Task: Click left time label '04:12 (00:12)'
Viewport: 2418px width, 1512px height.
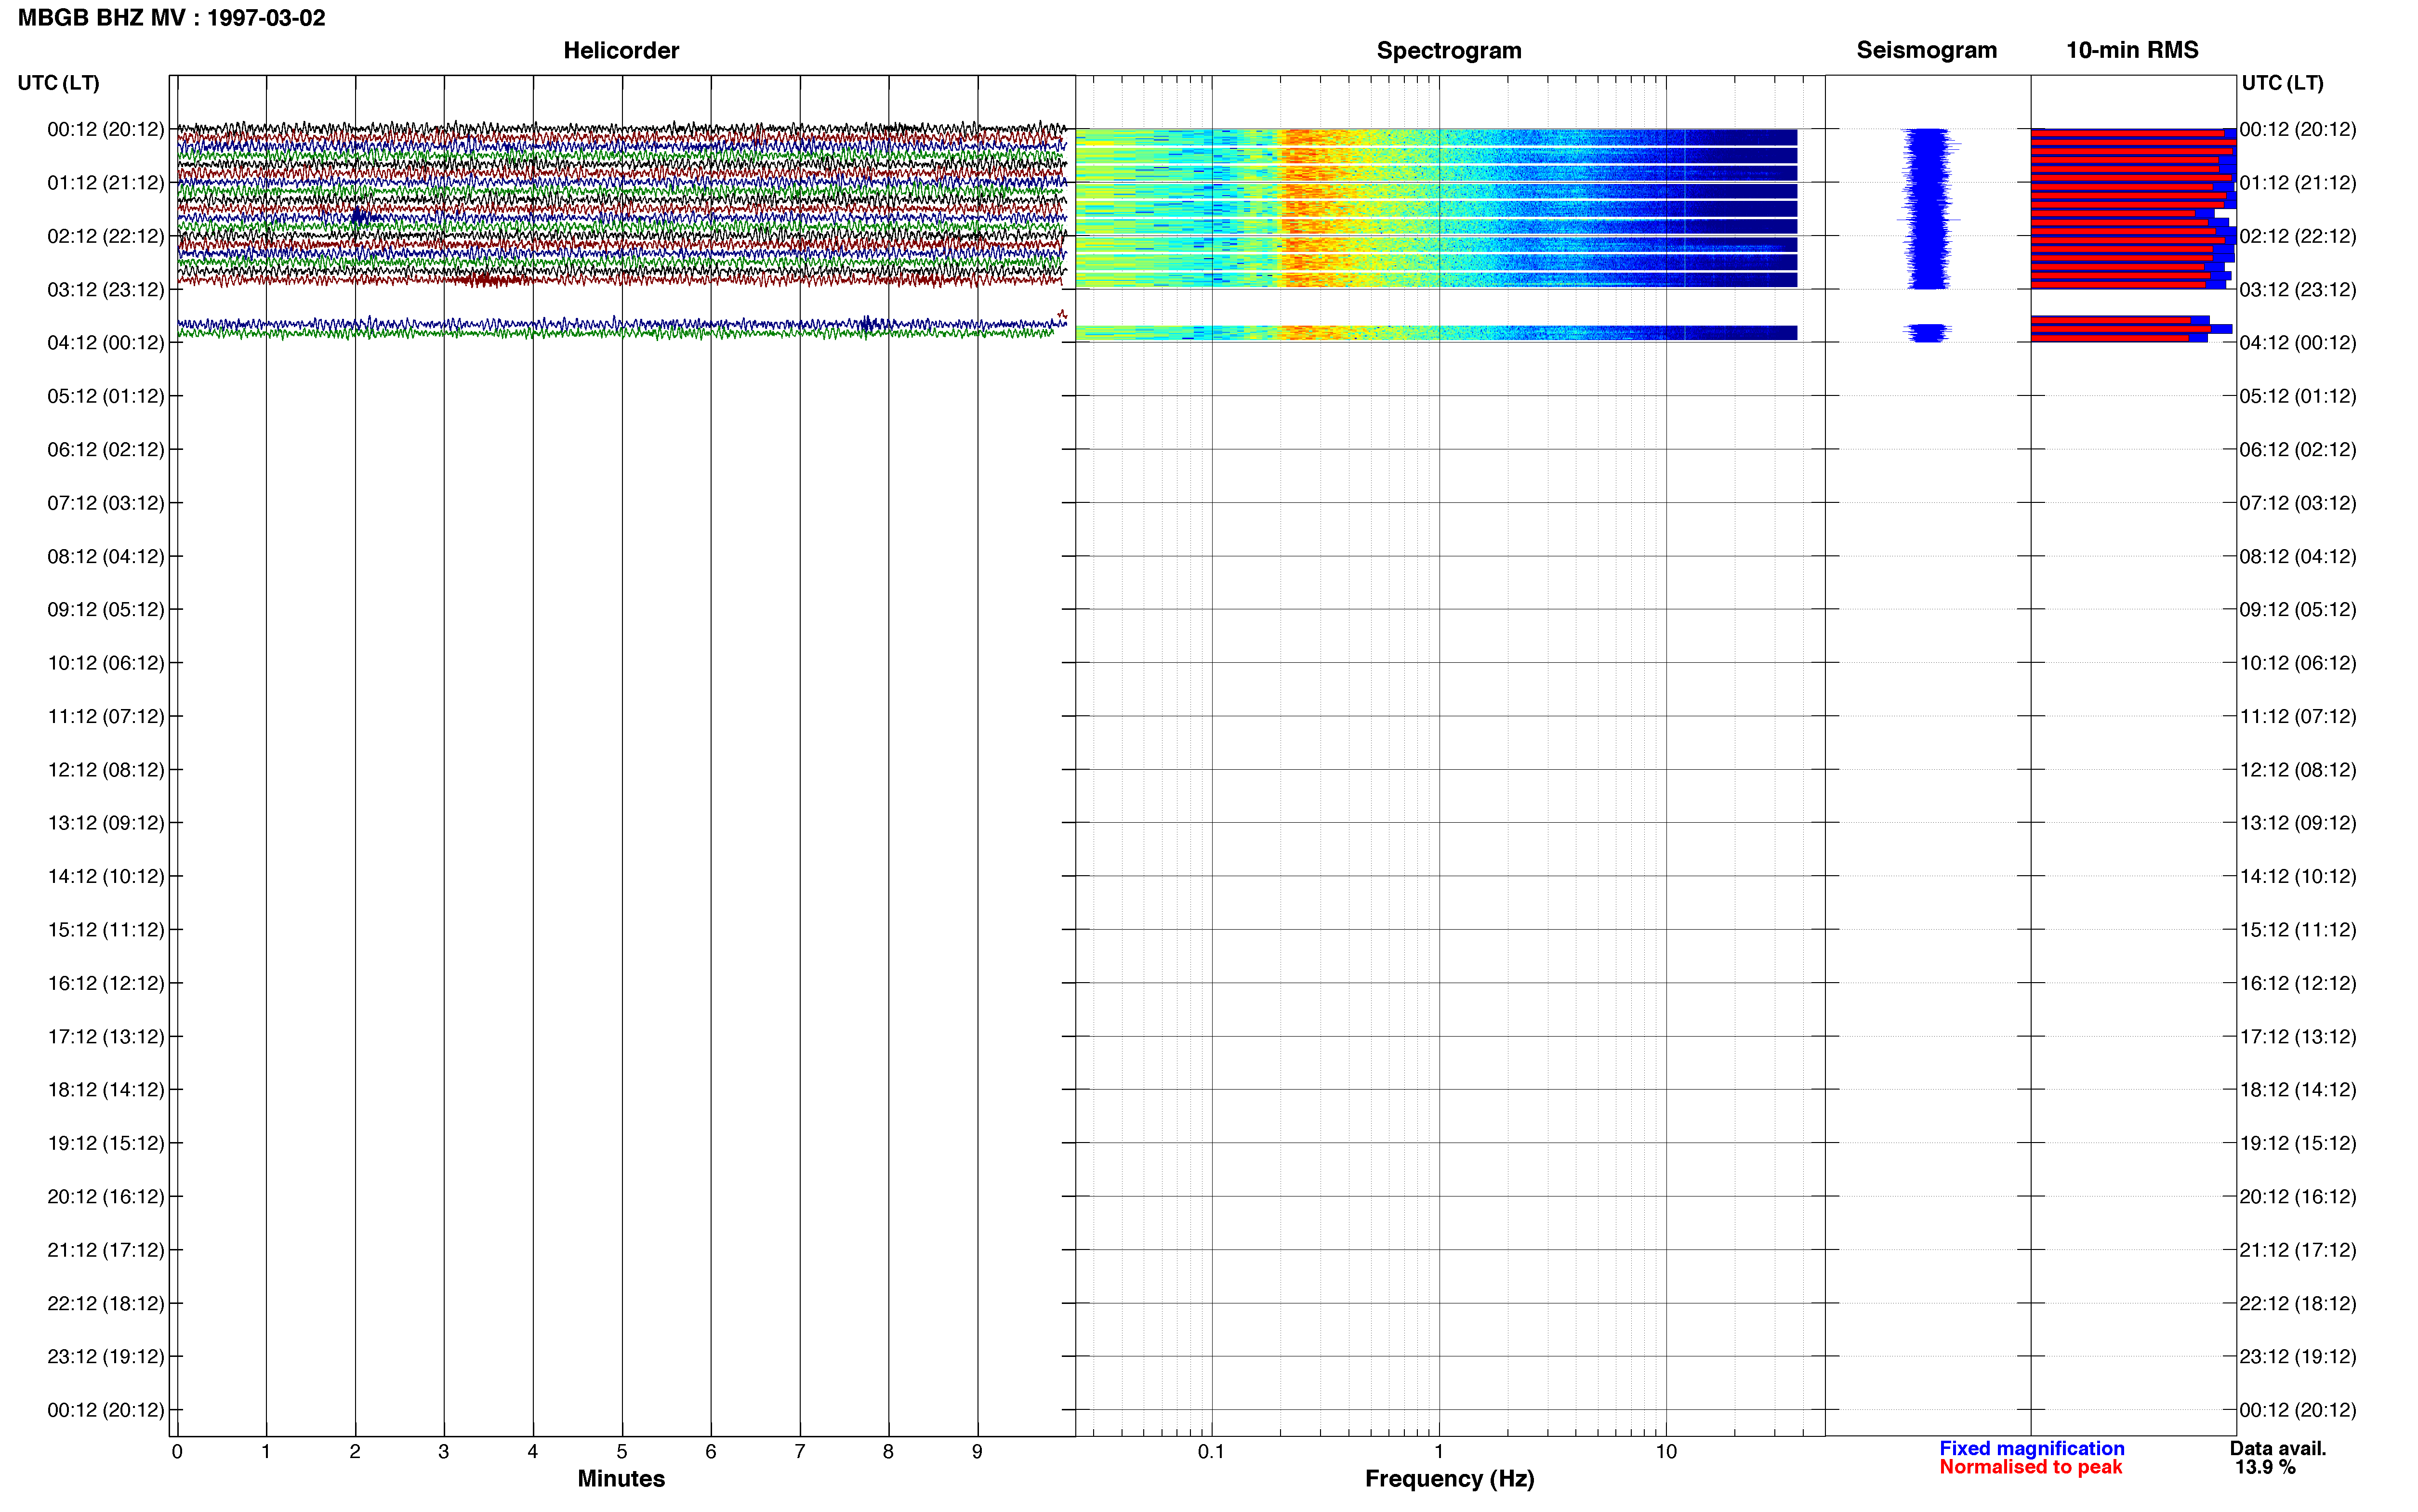Action: (x=106, y=343)
